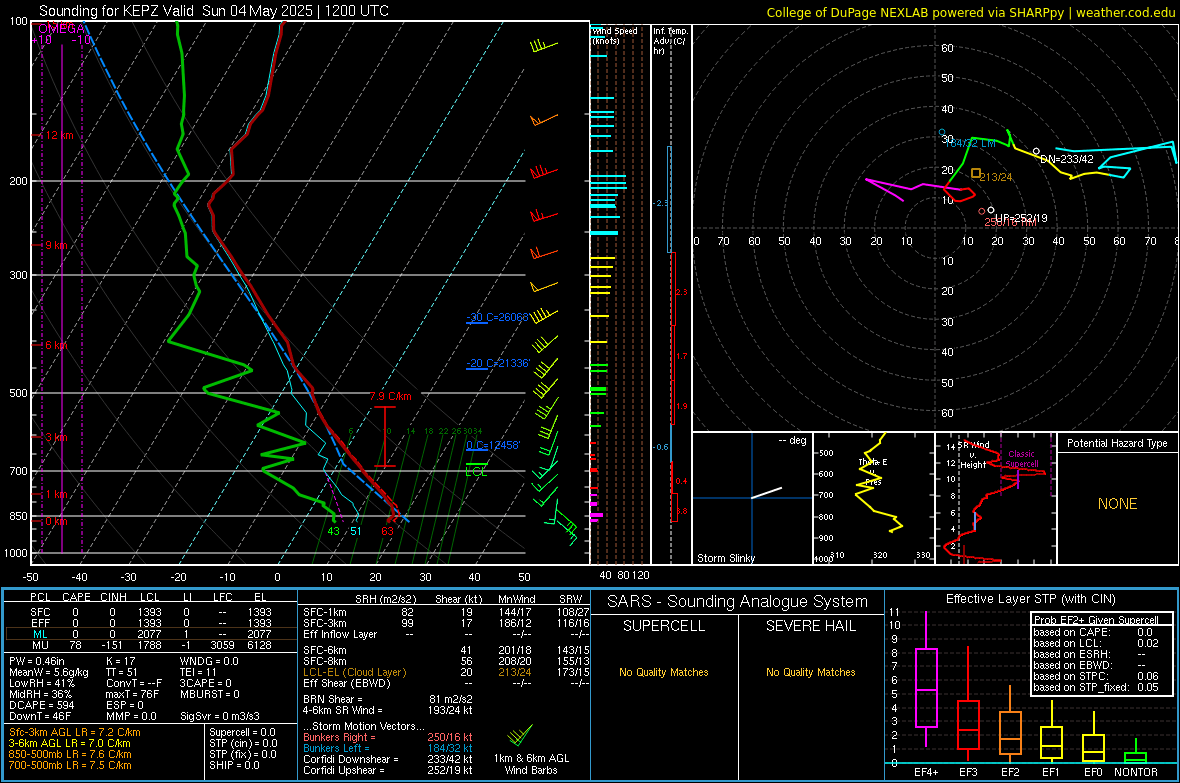Click the based on STPC probability row
Viewport: 1180px width, 783px height.
click(x=1096, y=676)
